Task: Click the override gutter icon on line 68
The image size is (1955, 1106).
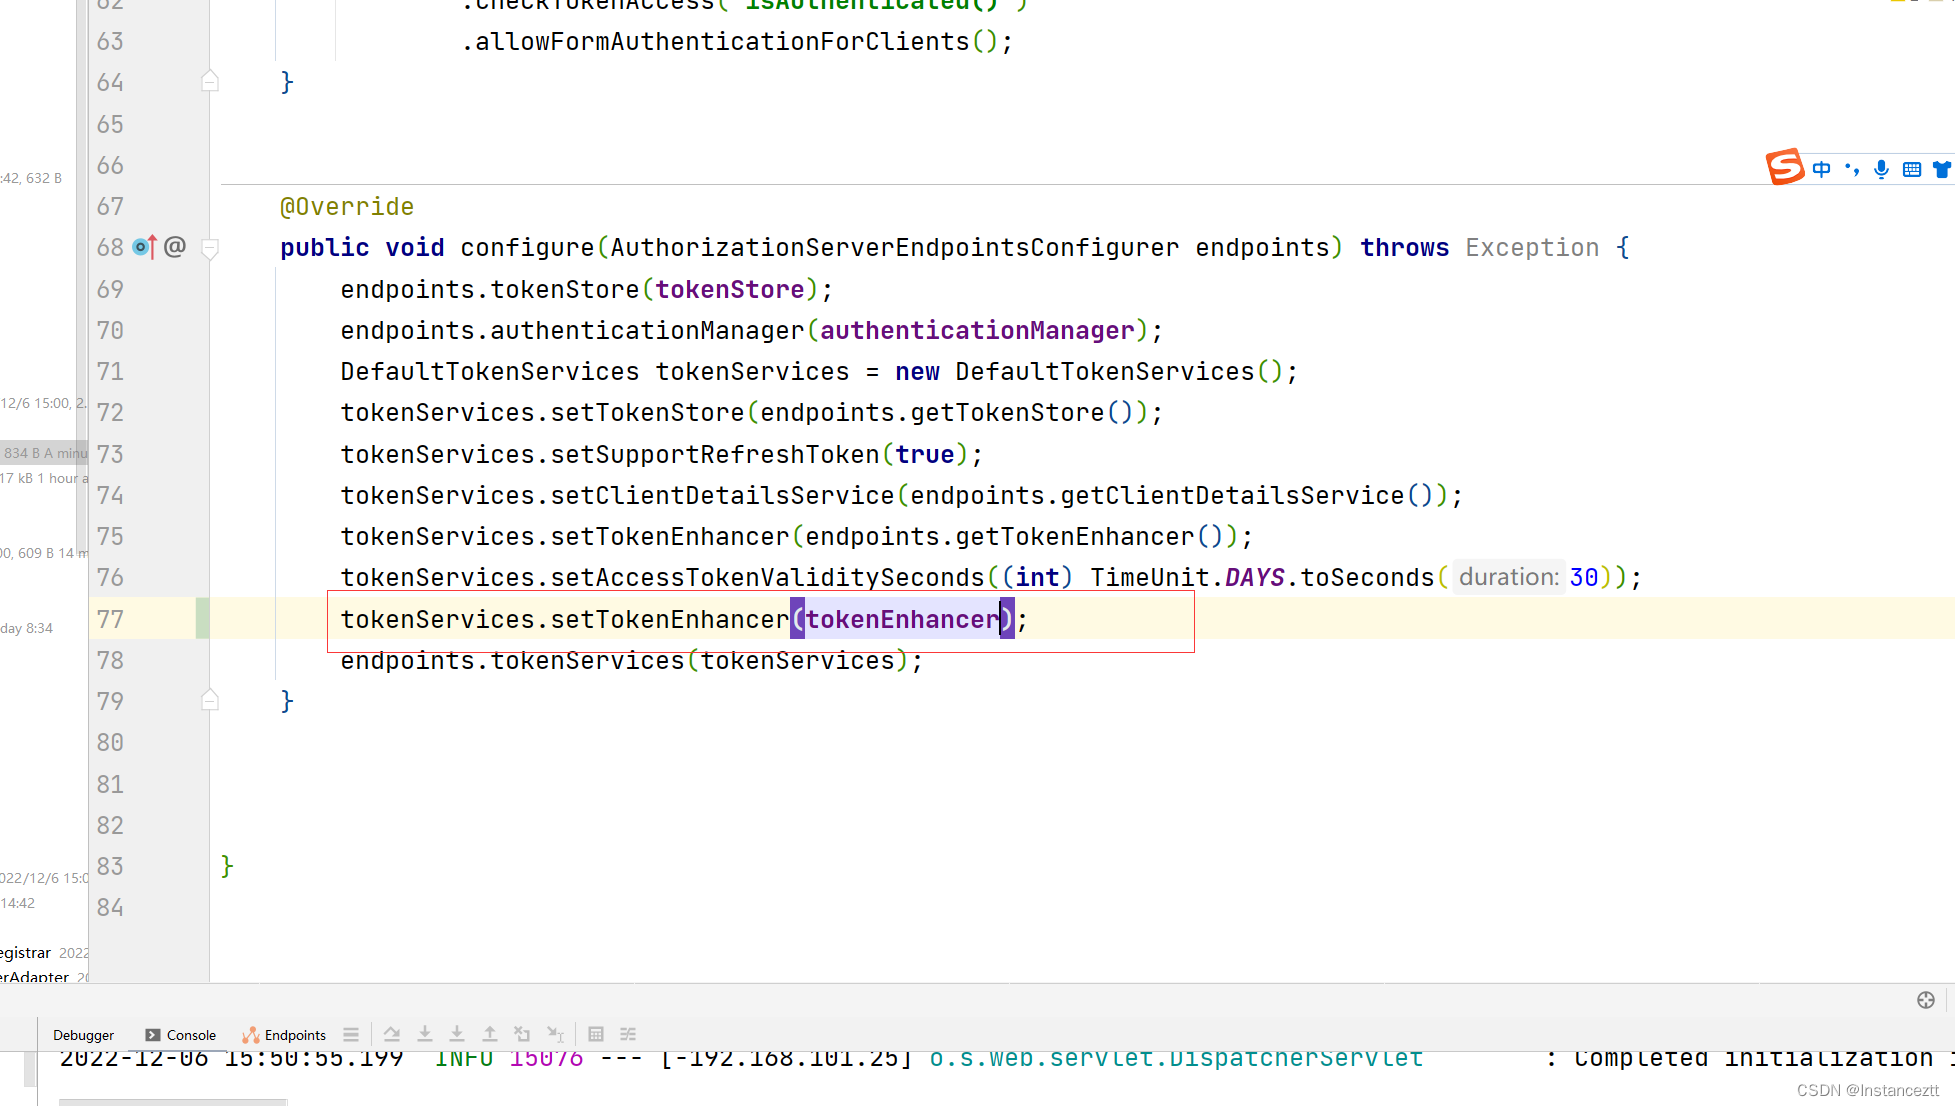Action: 144,247
